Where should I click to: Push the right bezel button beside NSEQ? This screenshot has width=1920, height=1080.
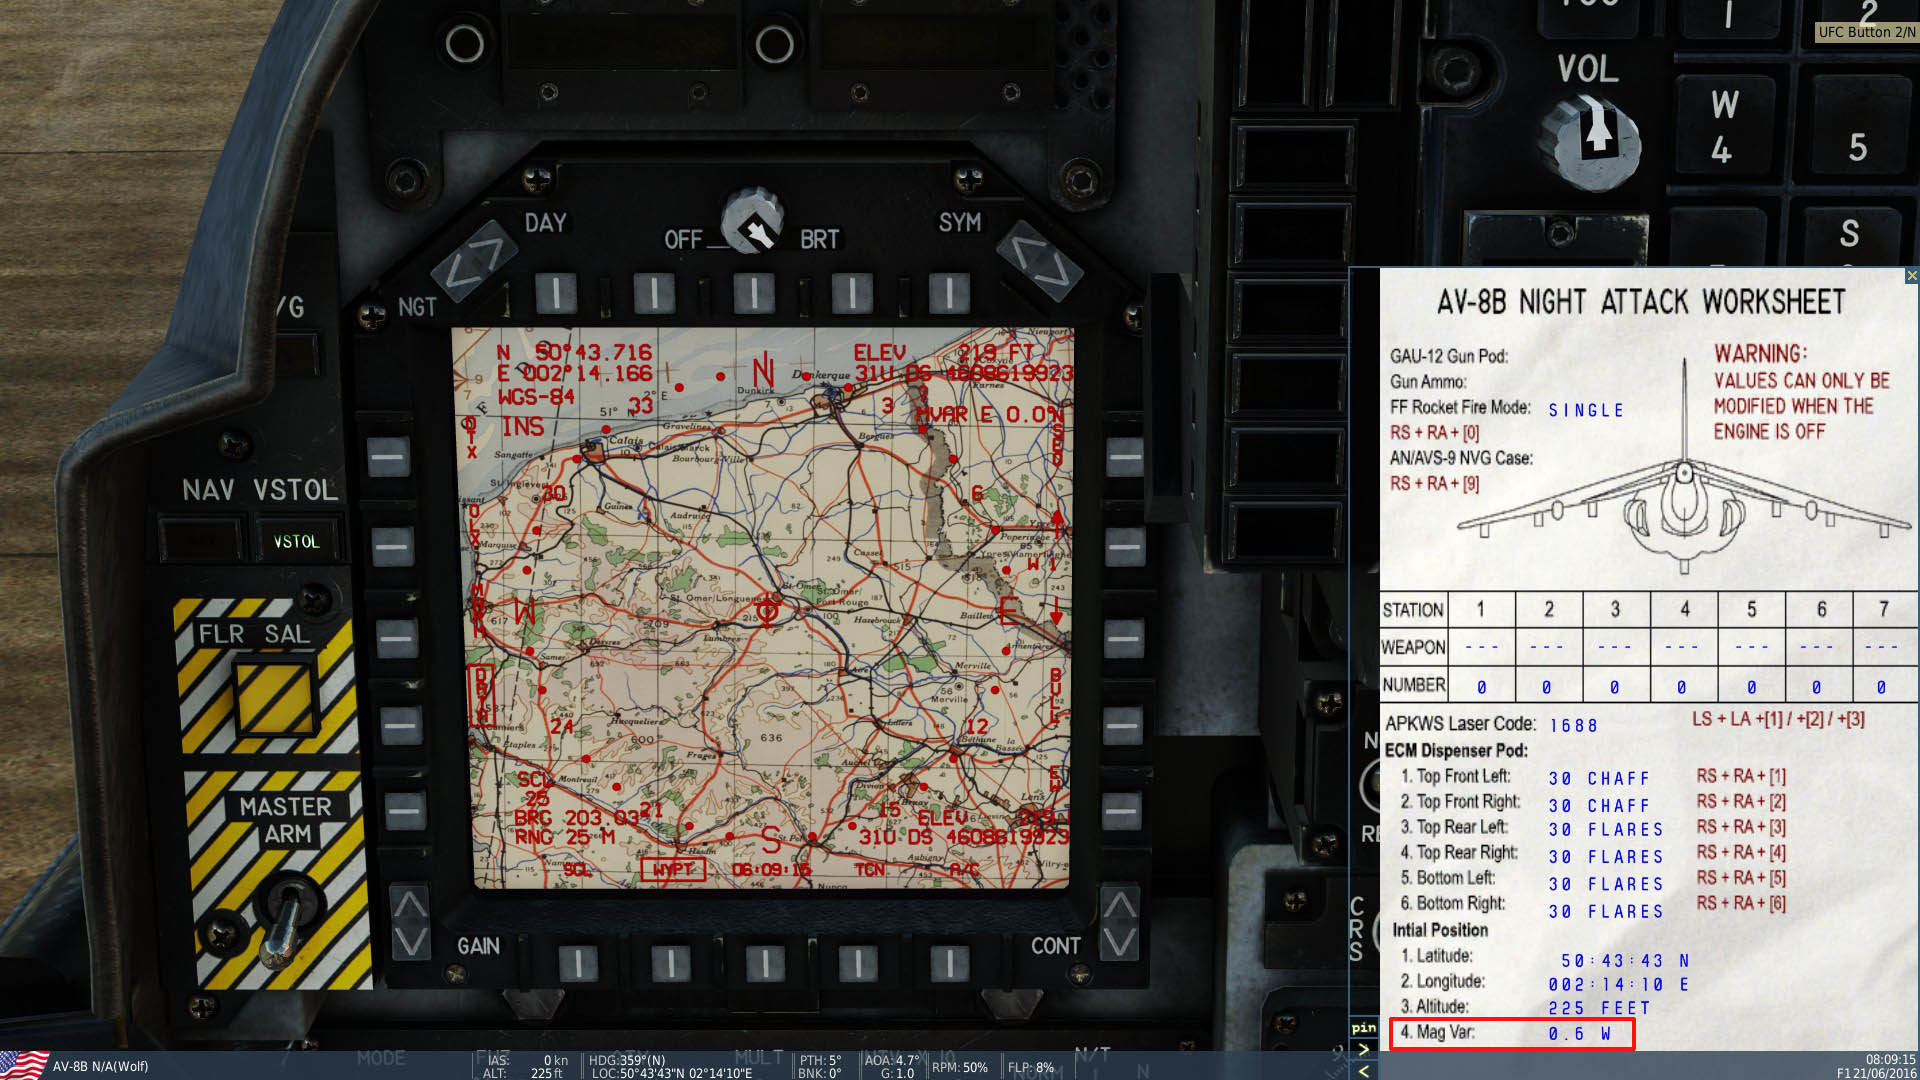point(1125,457)
